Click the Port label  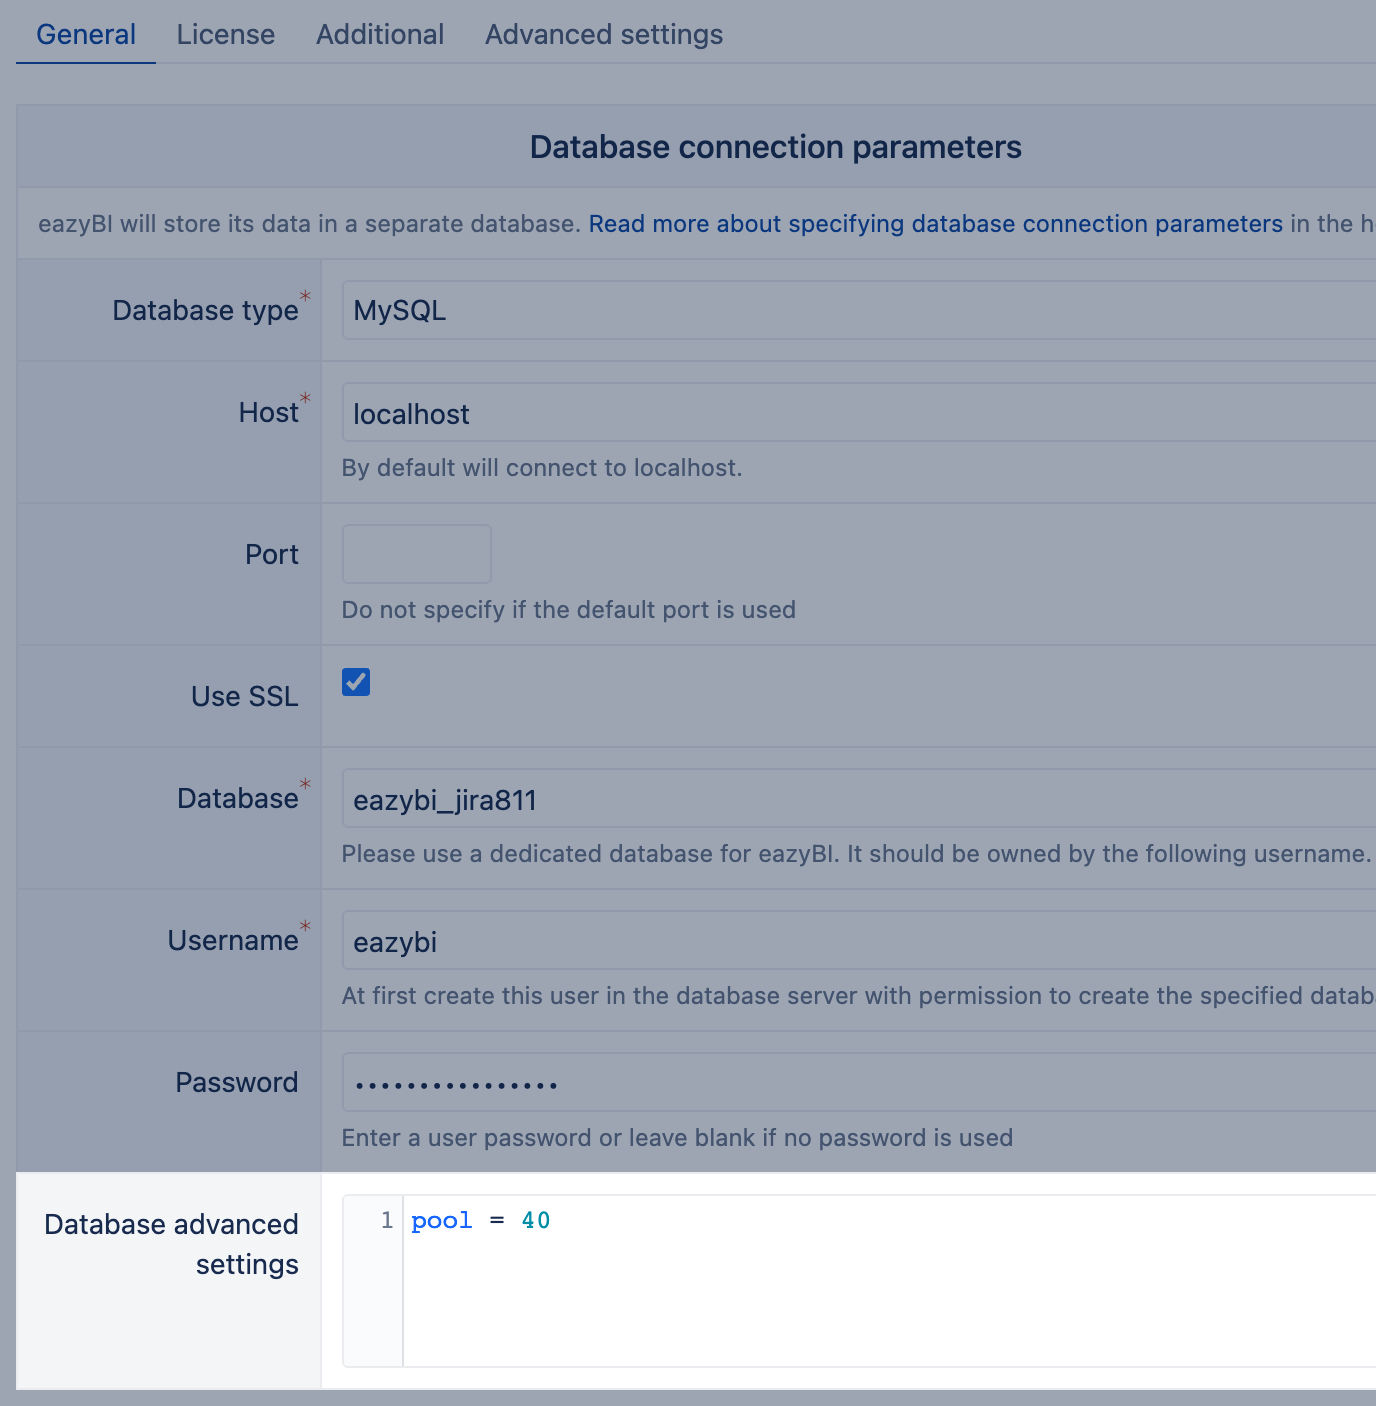[x=272, y=555]
